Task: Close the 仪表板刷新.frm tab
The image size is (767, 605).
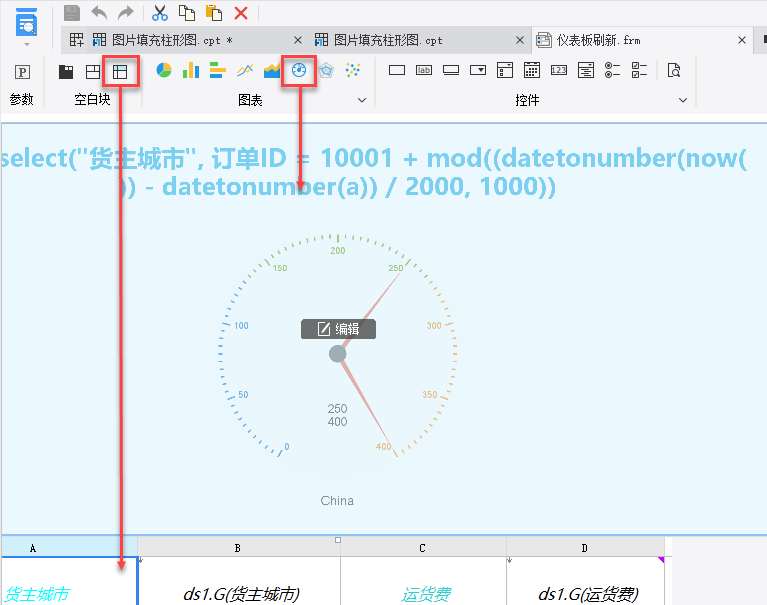Action: pos(742,40)
